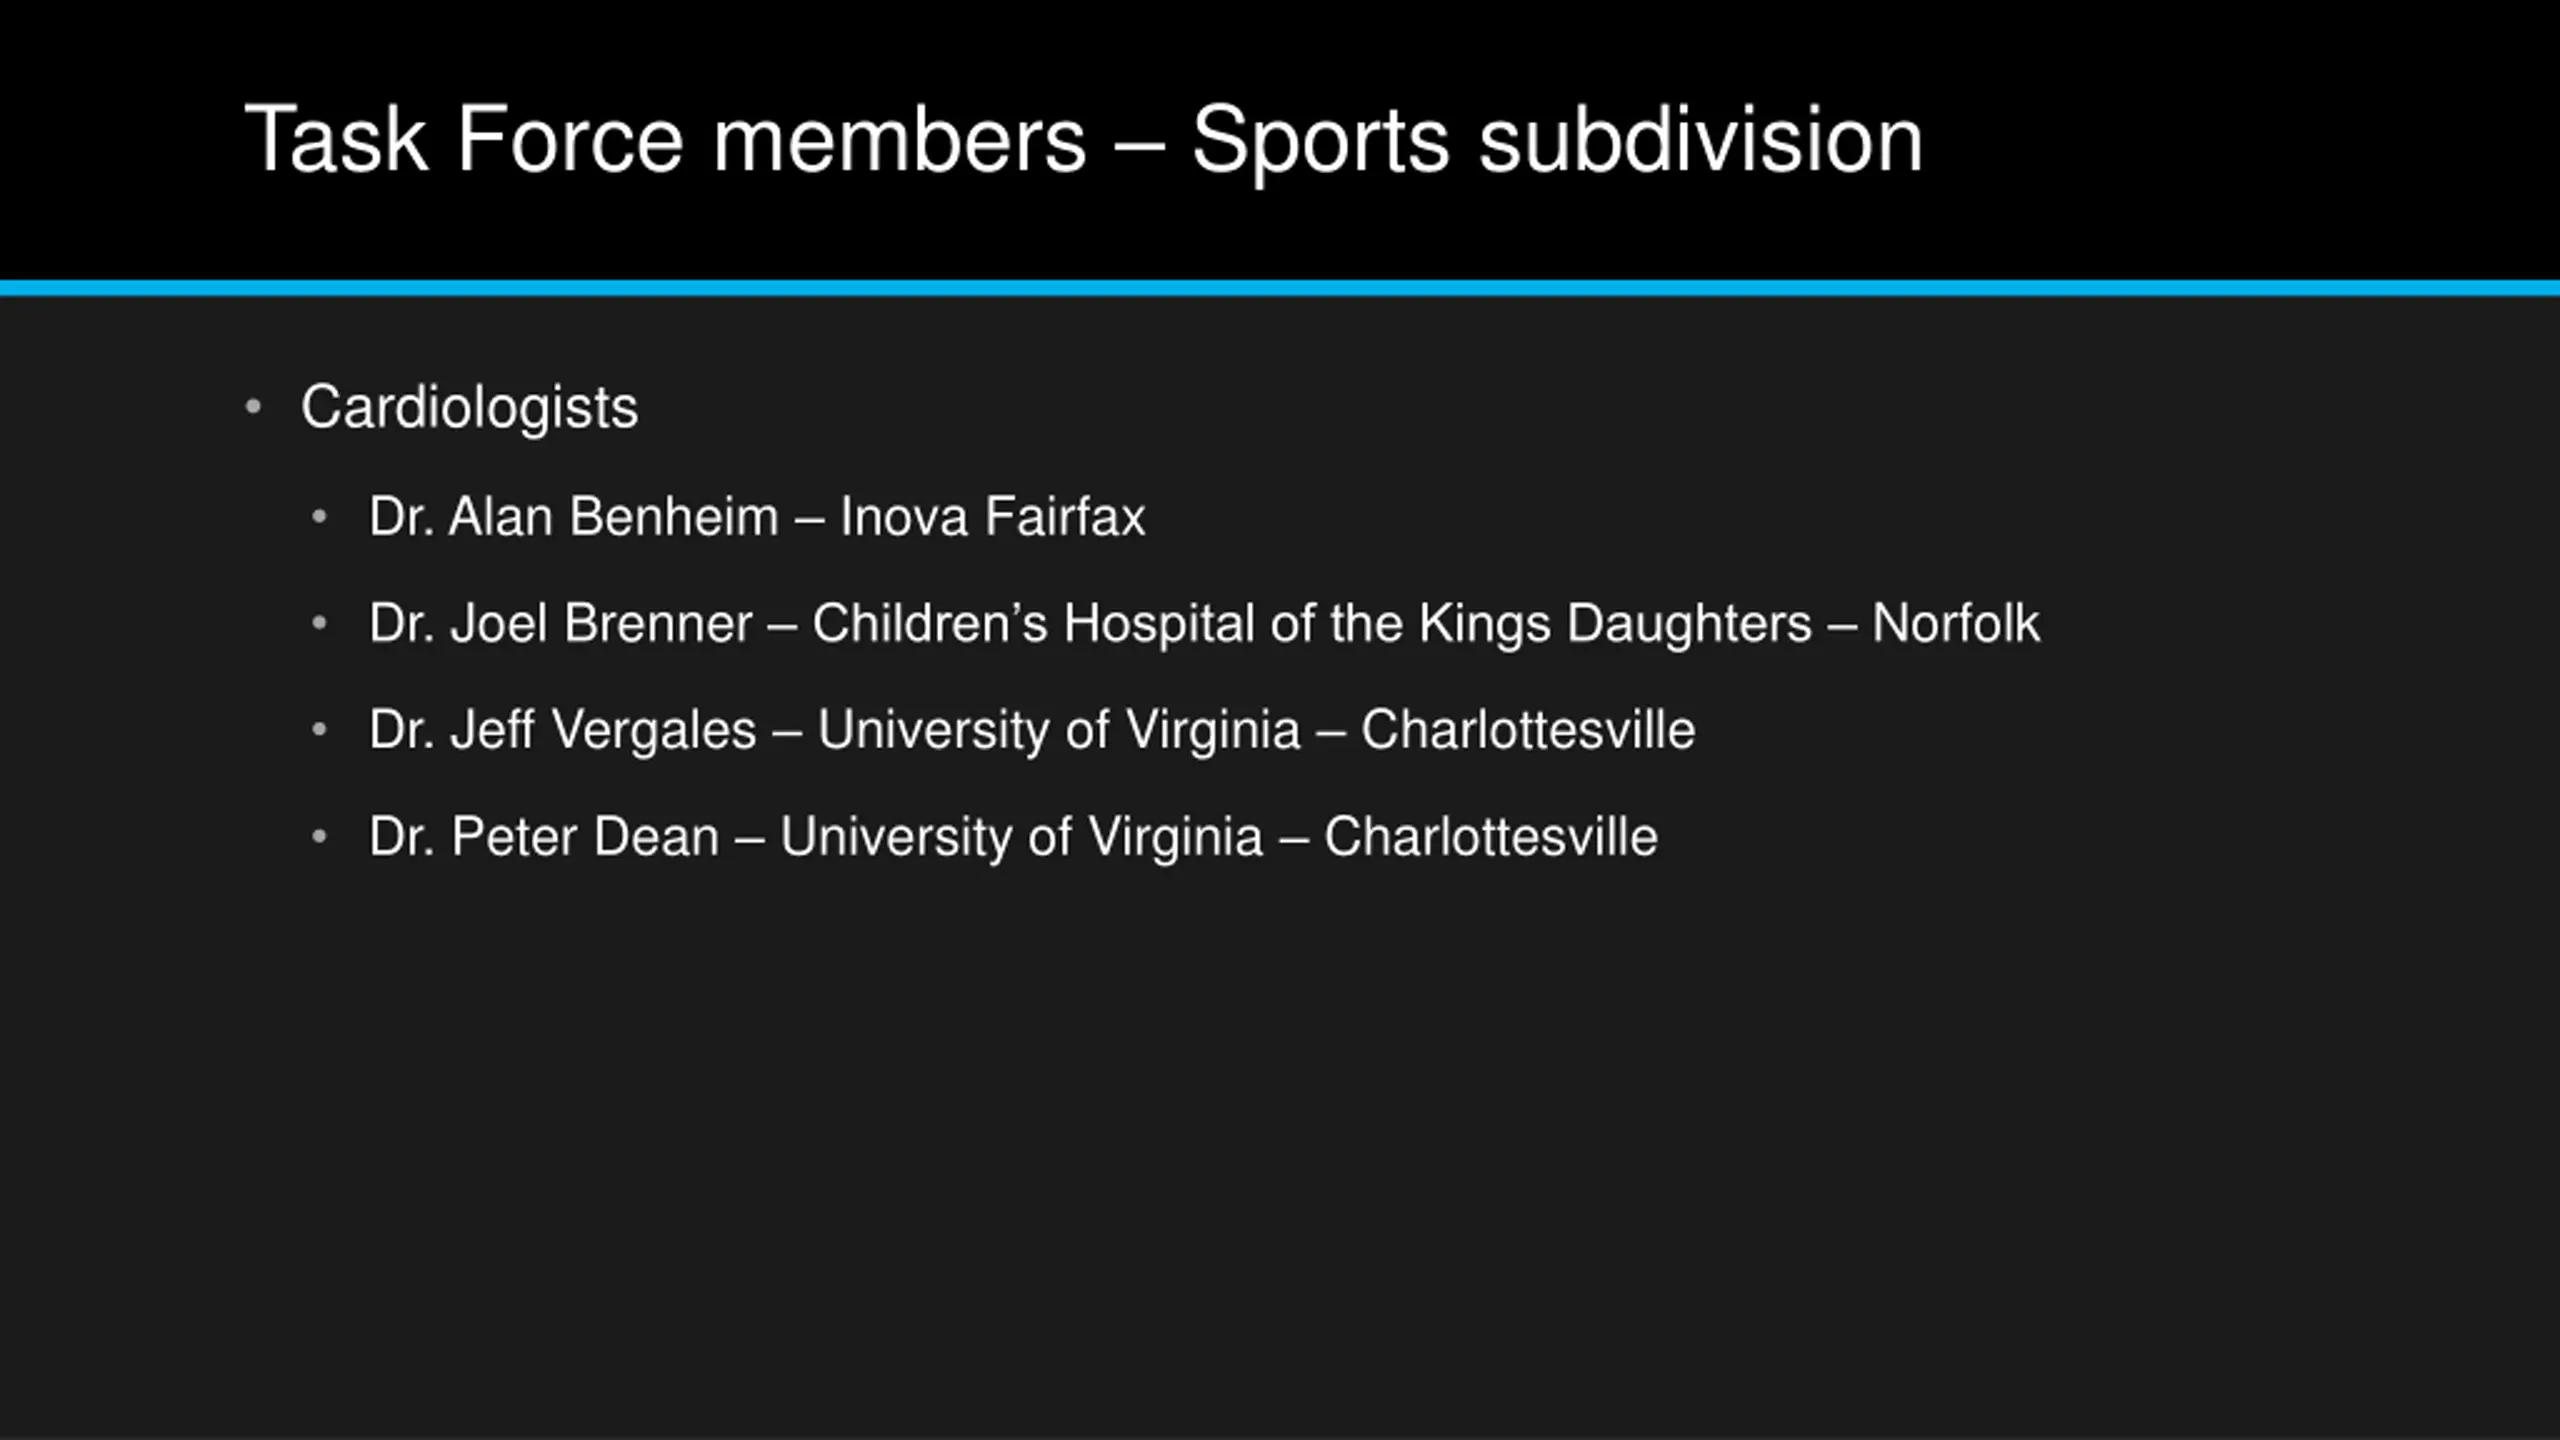This screenshot has height=1440, width=2560.
Task: Click the bullet before Dr. Jeff Vergales
Action: pos(320,730)
